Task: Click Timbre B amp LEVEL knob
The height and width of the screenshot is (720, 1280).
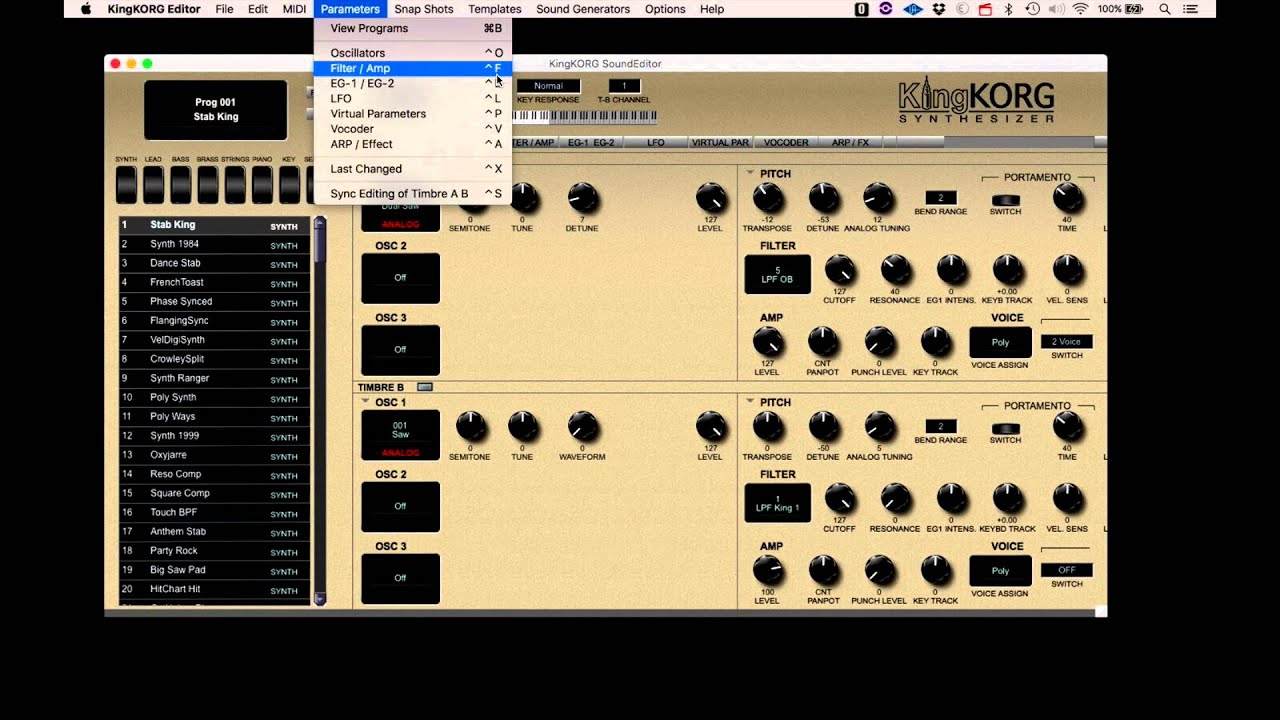Action: [x=767, y=571]
